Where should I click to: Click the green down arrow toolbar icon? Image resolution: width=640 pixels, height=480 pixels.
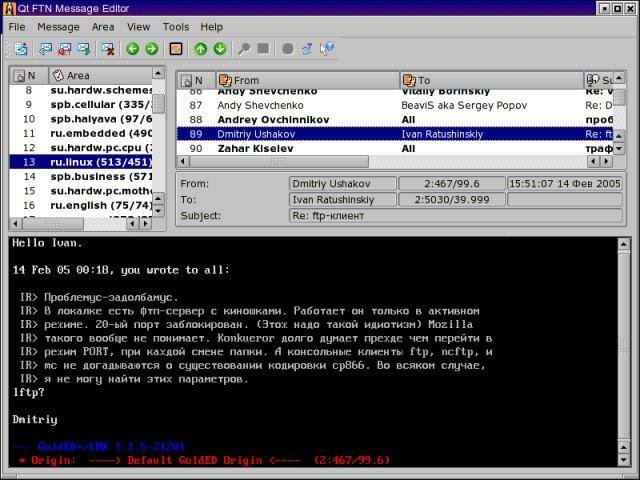220,49
